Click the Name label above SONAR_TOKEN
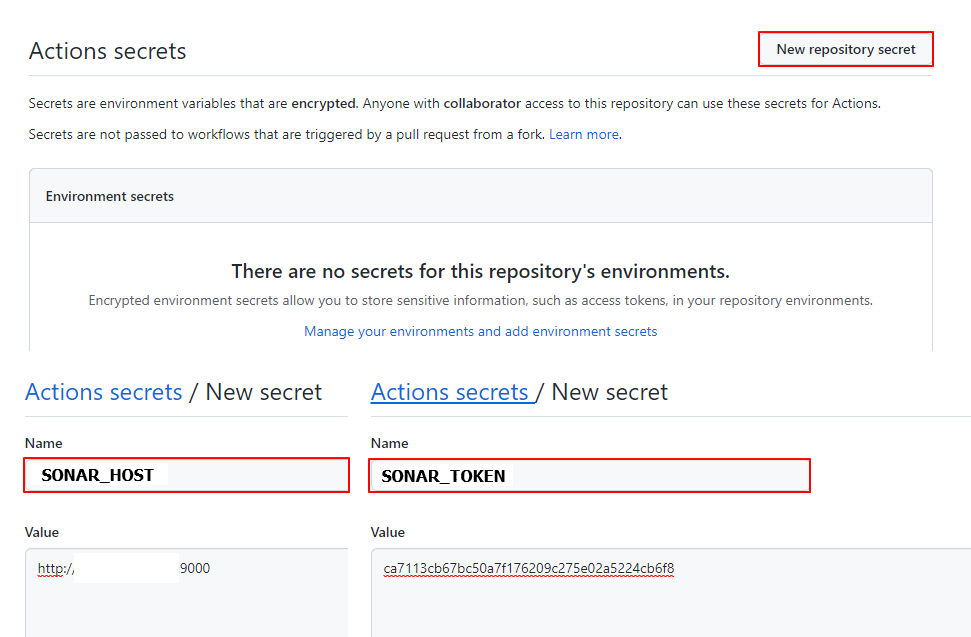Viewport: 971px width, 637px height. (x=389, y=443)
